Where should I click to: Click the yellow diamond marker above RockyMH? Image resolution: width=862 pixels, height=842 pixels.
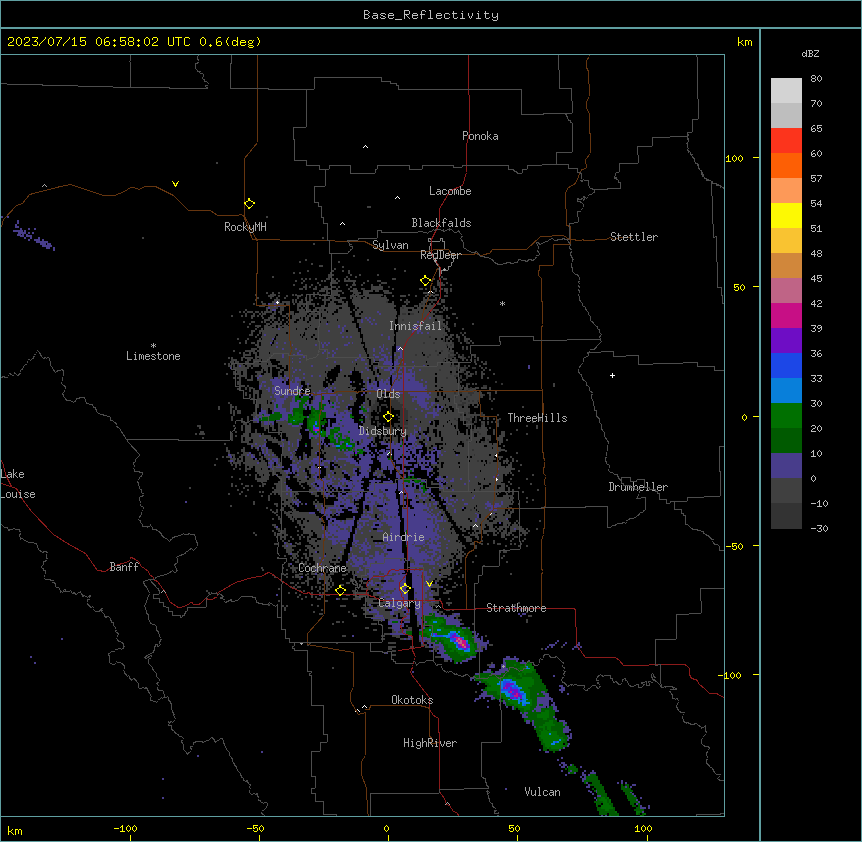point(250,204)
